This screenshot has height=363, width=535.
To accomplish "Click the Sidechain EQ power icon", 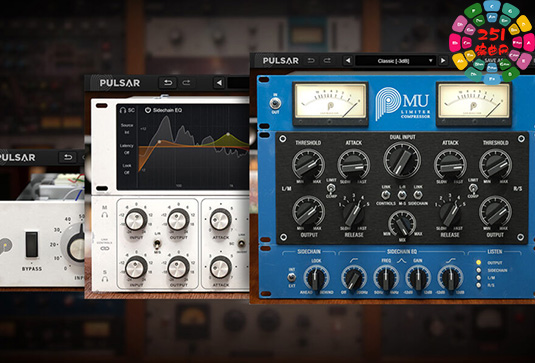I will click(x=148, y=110).
